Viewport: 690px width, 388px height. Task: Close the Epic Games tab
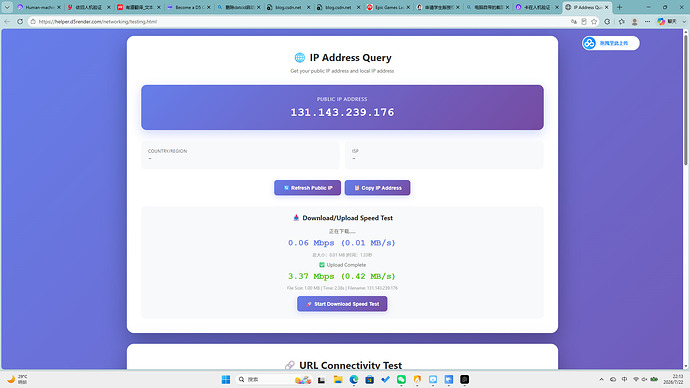(x=408, y=7)
